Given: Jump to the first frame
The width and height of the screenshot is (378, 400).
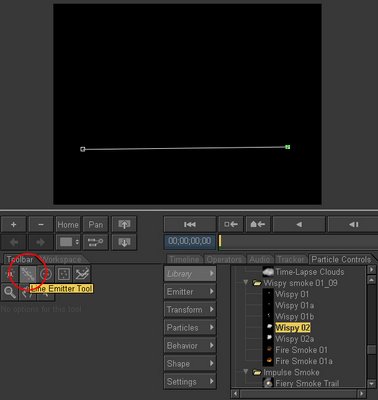Looking at the screenshot, I should point(190,225).
